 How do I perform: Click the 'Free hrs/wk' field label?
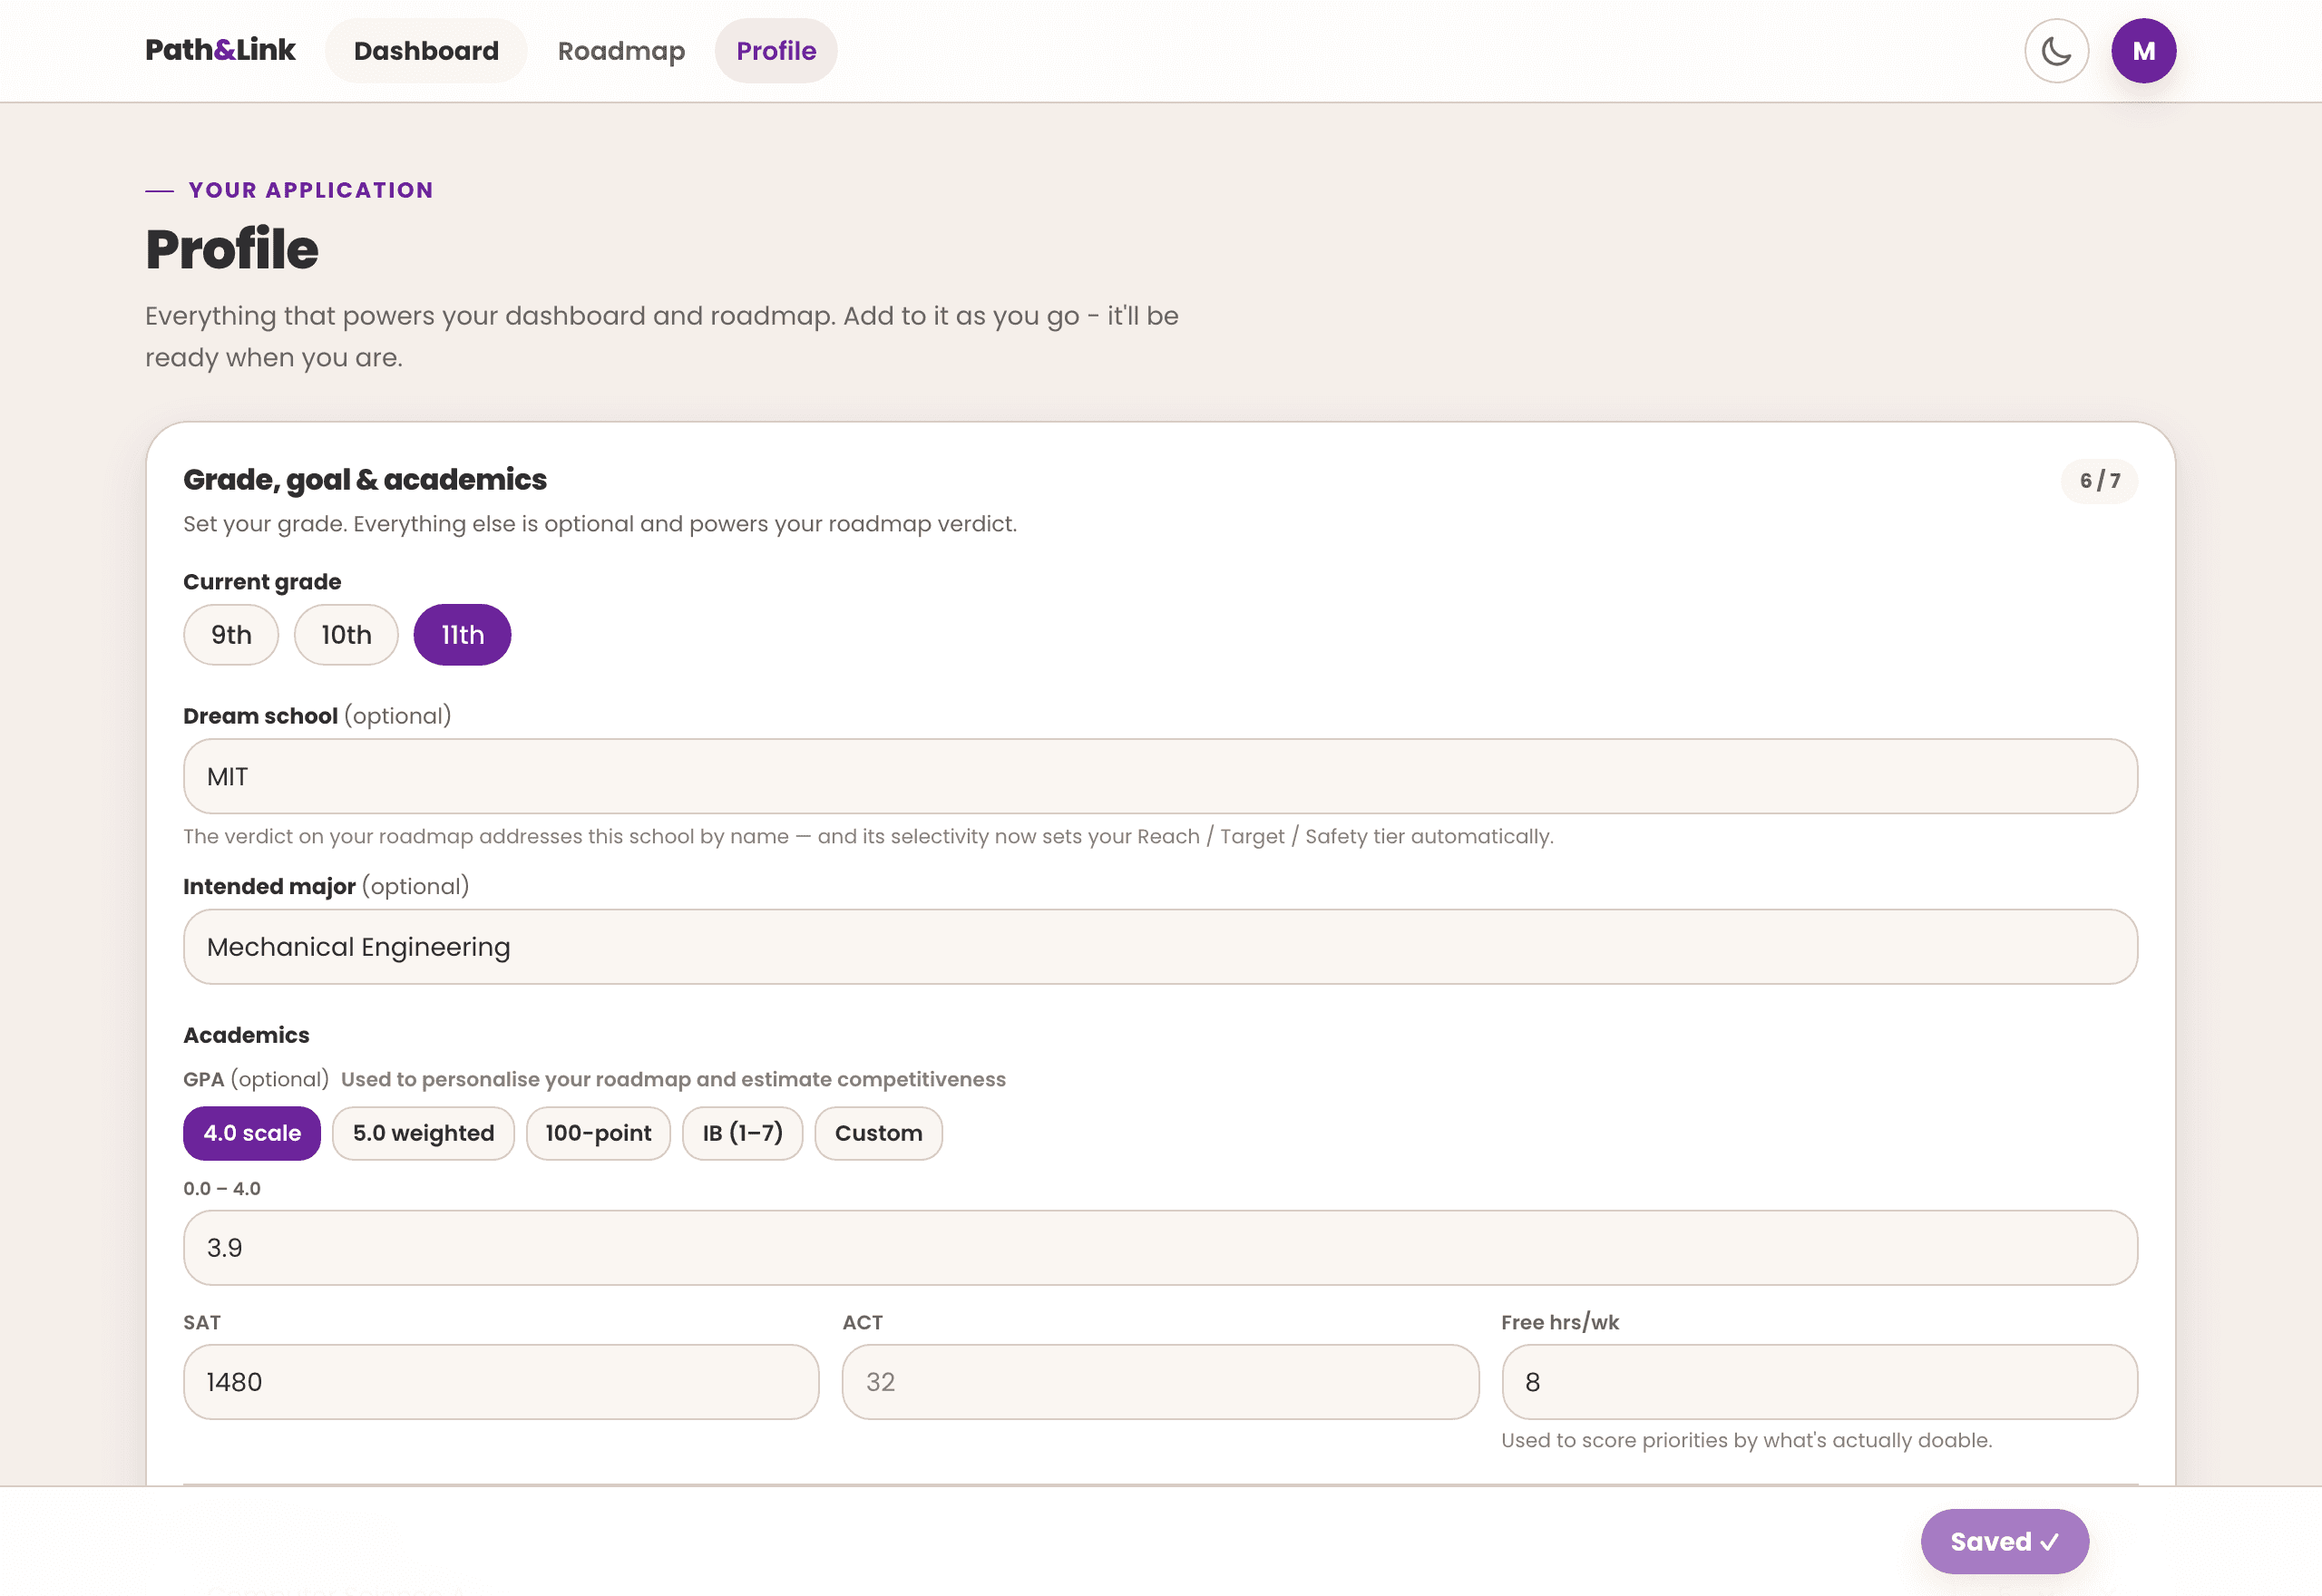(1560, 1322)
